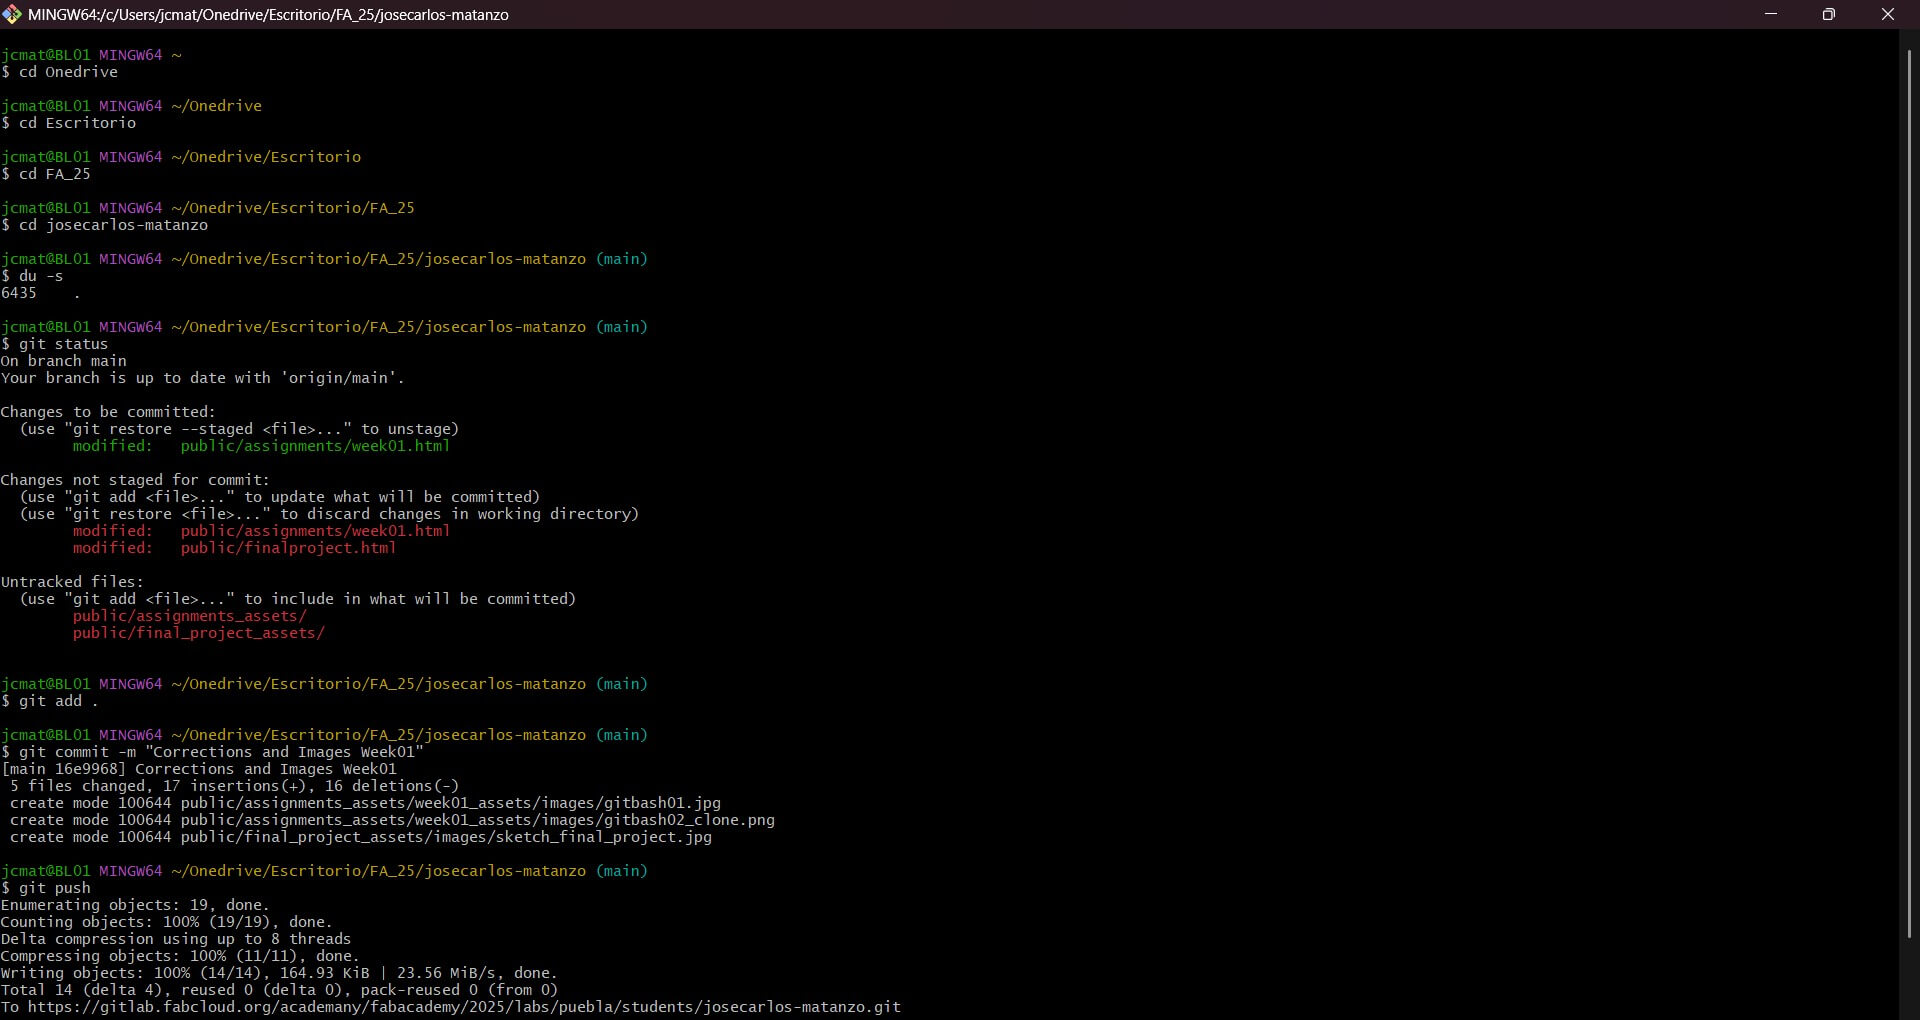Image resolution: width=1920 pixels, height=1020 pixels.
Task: Click the 'git push' command line
Action: point(46,888)
